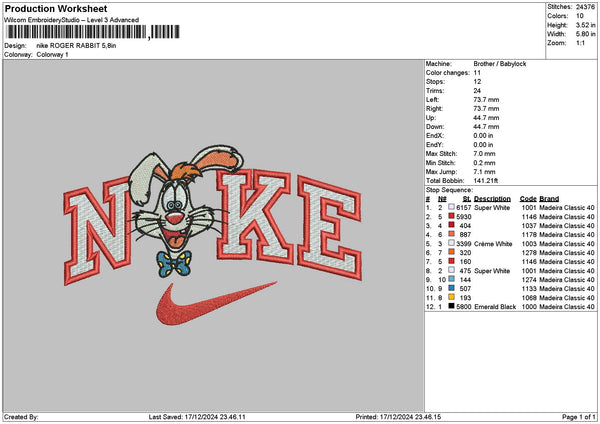Click the Wilcom EmbroideryStudio Level 3 Advanced text

72,20
